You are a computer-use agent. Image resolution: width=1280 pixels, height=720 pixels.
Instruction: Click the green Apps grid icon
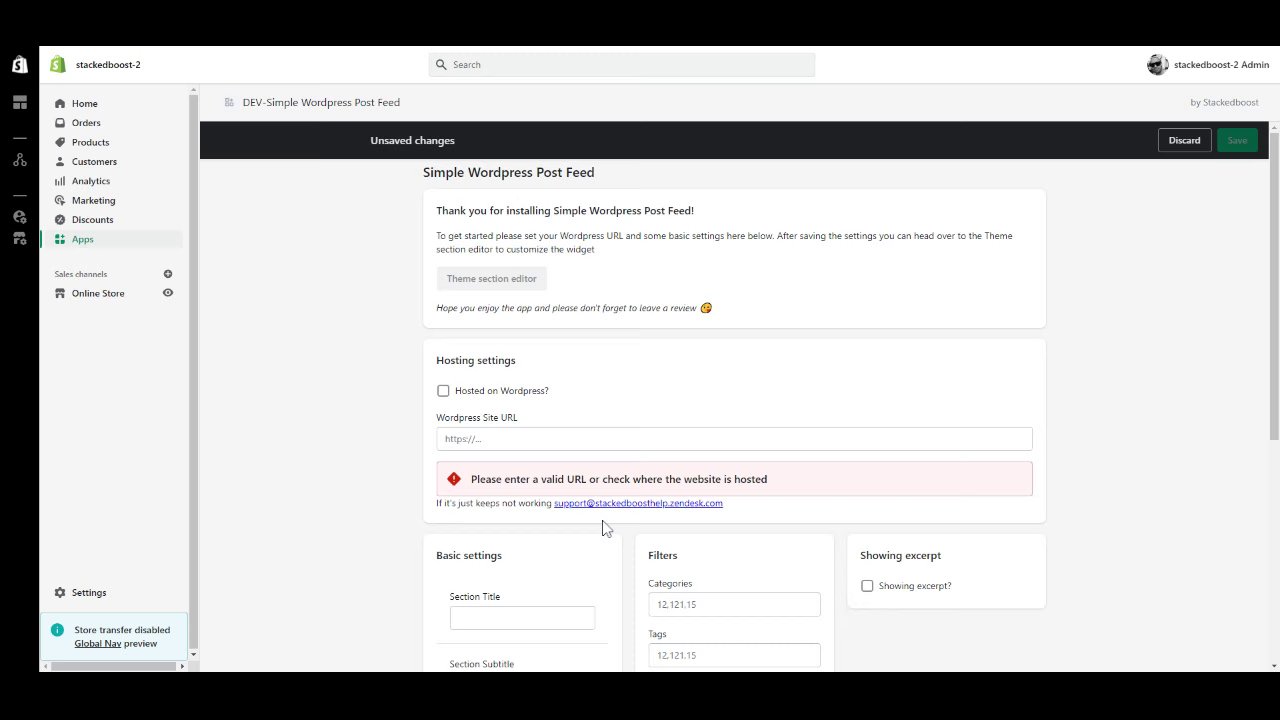pos(60,239)
